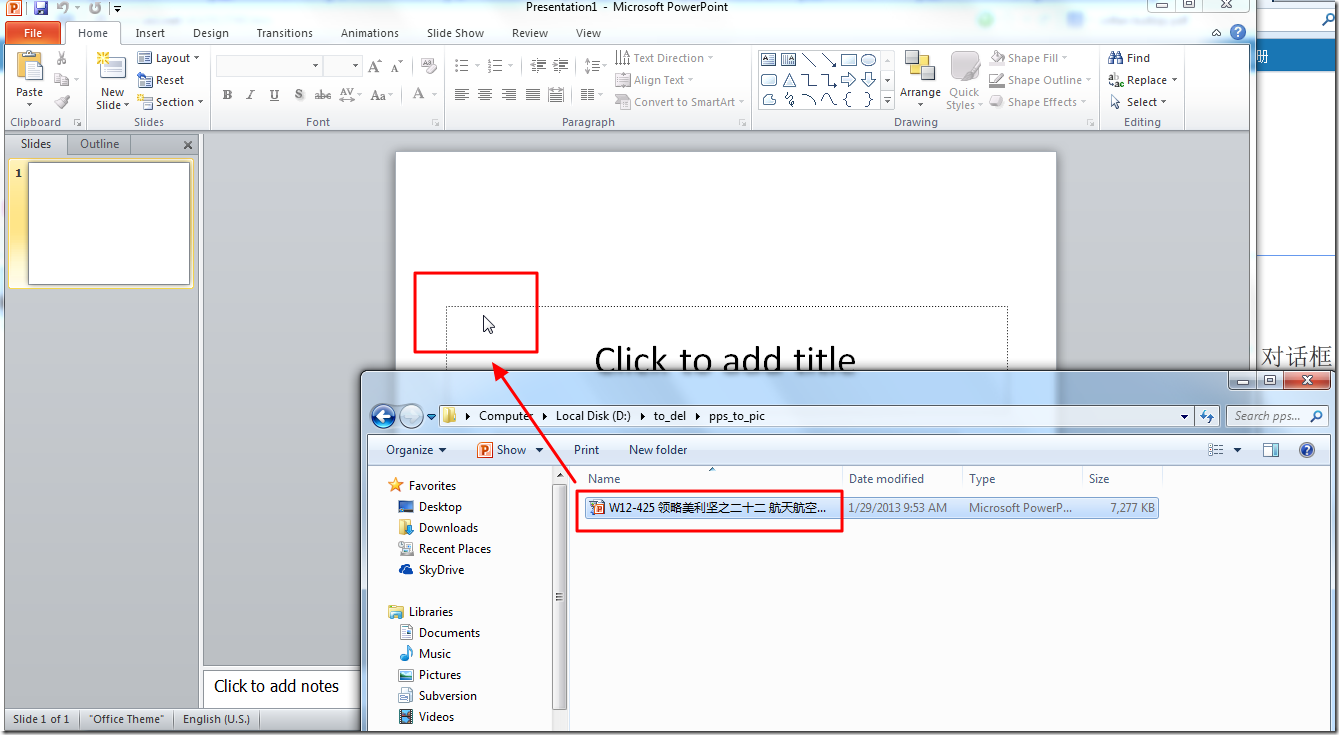The width and height of the screenshot is (1339, 735).
Task: Click the Explorer search box
Action: point(1278,416)
